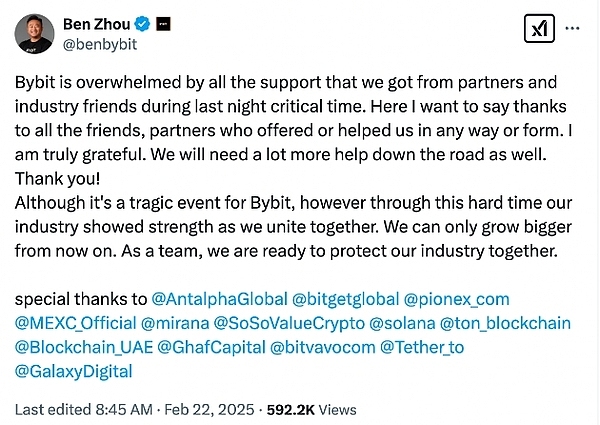
Task: Click the @mirana mention
Action: click(174, 323)
